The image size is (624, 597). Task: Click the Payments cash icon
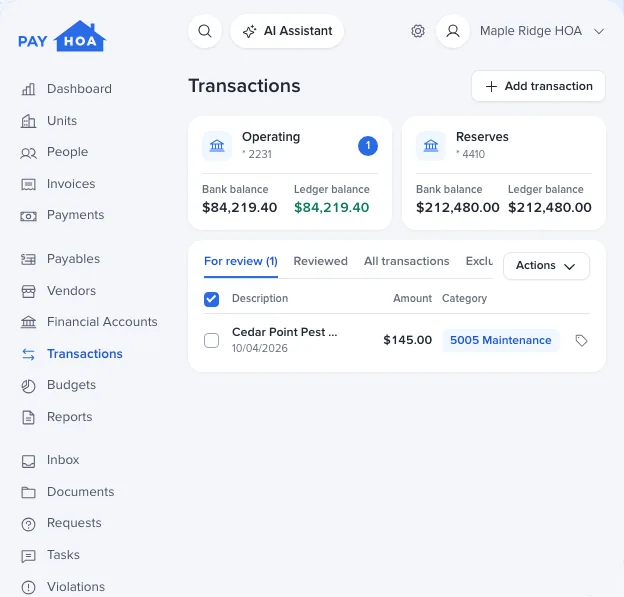pyautogui.click(x=28, y=216)
